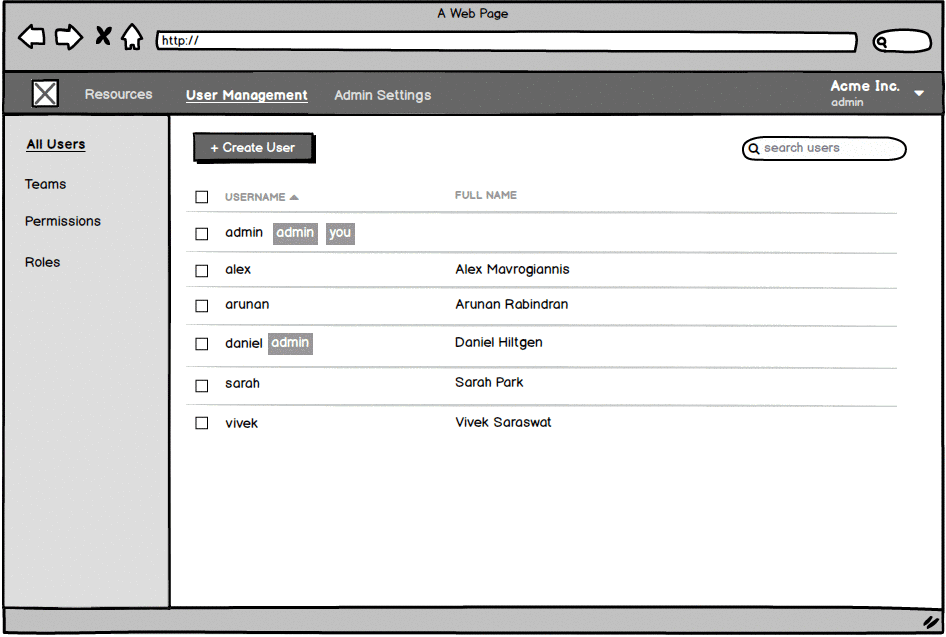Click the search users field

824,148
